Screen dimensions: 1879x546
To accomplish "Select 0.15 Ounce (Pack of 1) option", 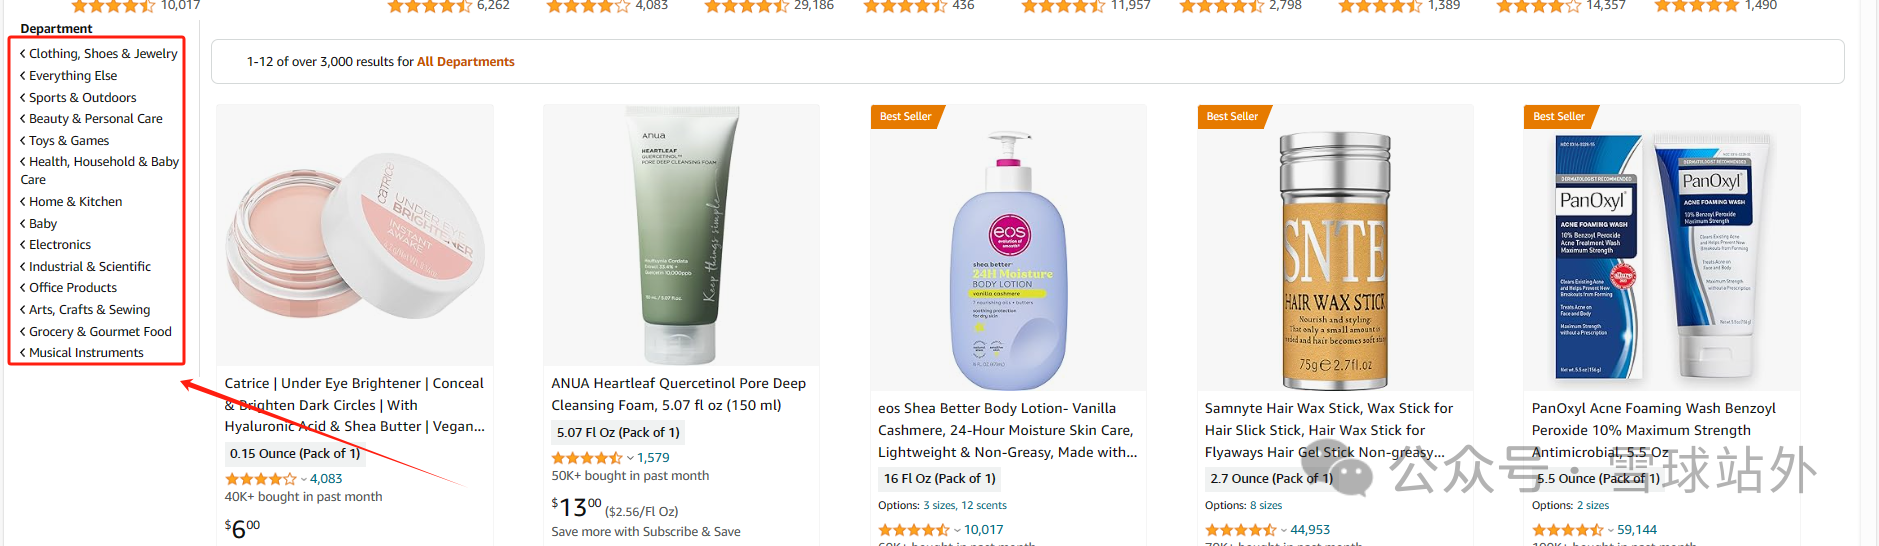I will click(x=295, y=454).
